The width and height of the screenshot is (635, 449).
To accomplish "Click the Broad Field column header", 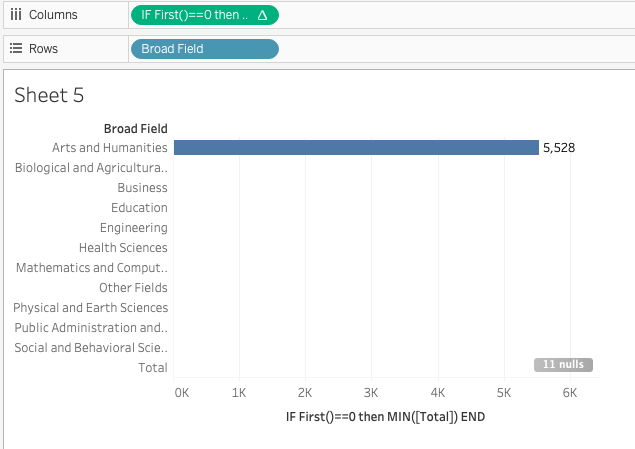I will point(135,128).
